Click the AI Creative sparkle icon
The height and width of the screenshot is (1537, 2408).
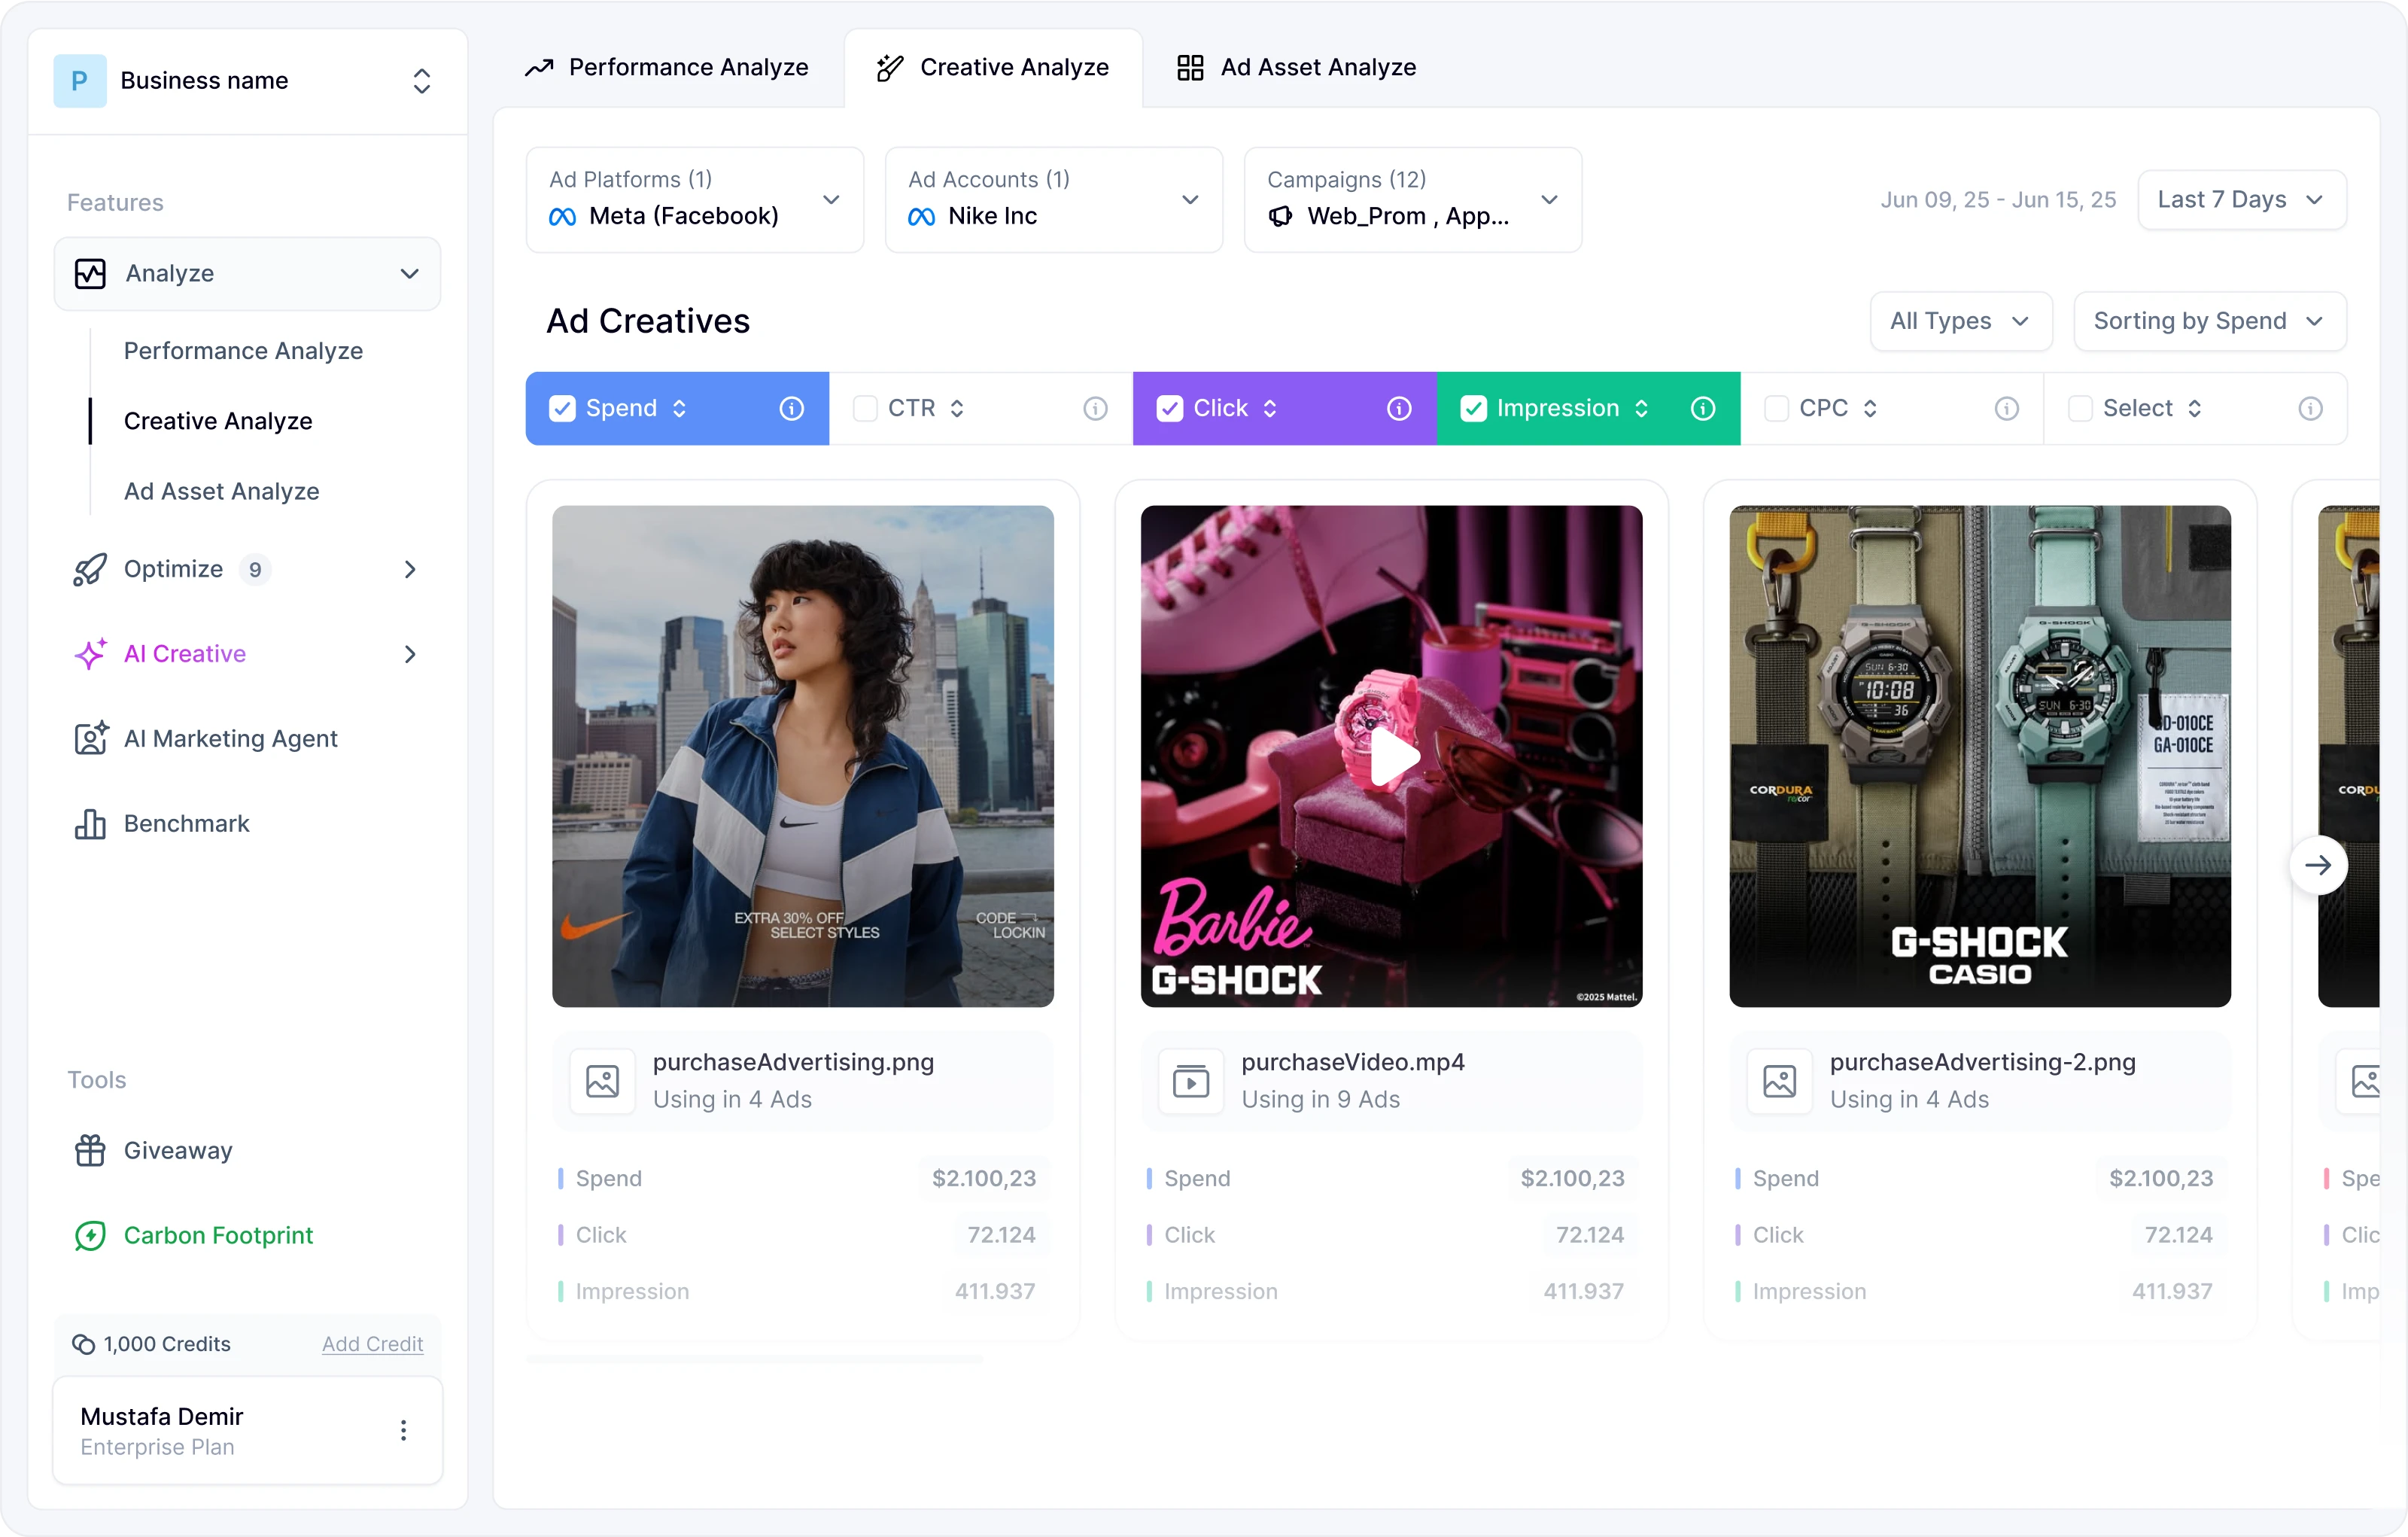tap(90, 654)
